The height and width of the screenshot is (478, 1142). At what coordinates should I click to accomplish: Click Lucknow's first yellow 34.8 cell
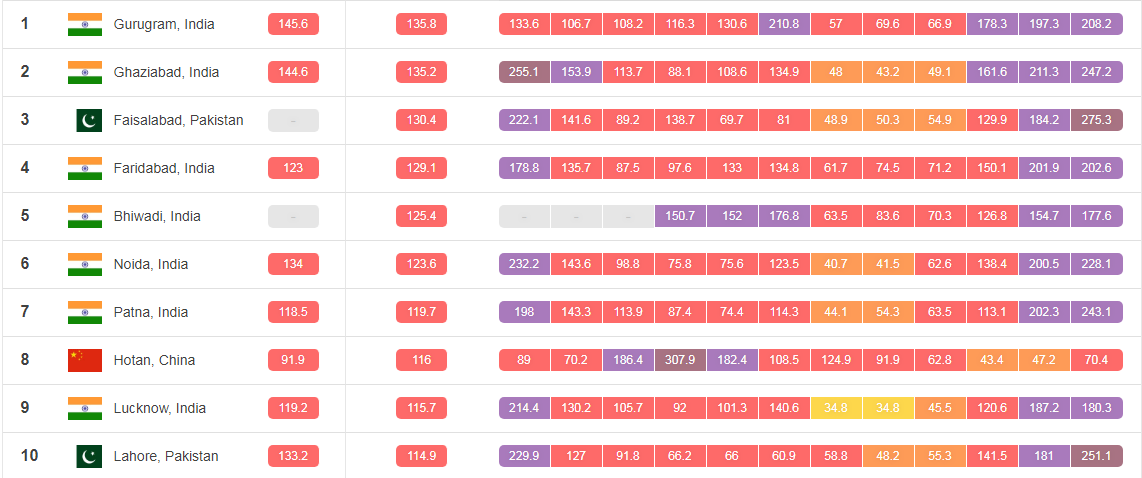point(836,408)
